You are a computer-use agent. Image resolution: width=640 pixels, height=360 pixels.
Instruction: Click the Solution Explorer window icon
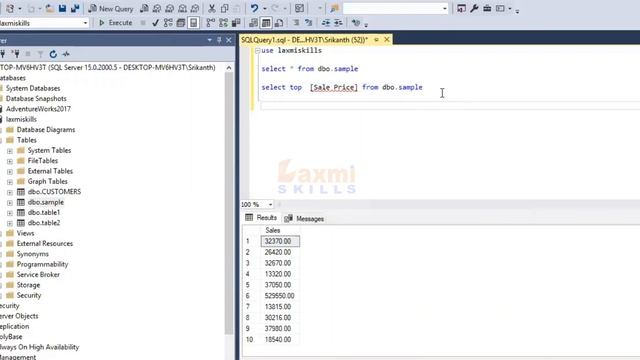pos(461,8)
